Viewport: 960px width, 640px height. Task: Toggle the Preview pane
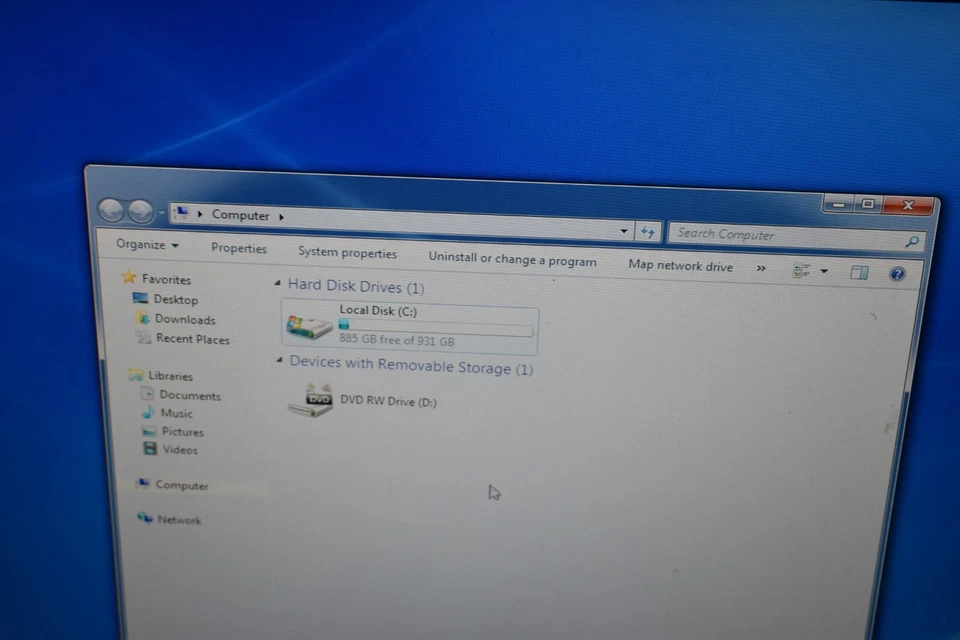(x=859, y=272)
